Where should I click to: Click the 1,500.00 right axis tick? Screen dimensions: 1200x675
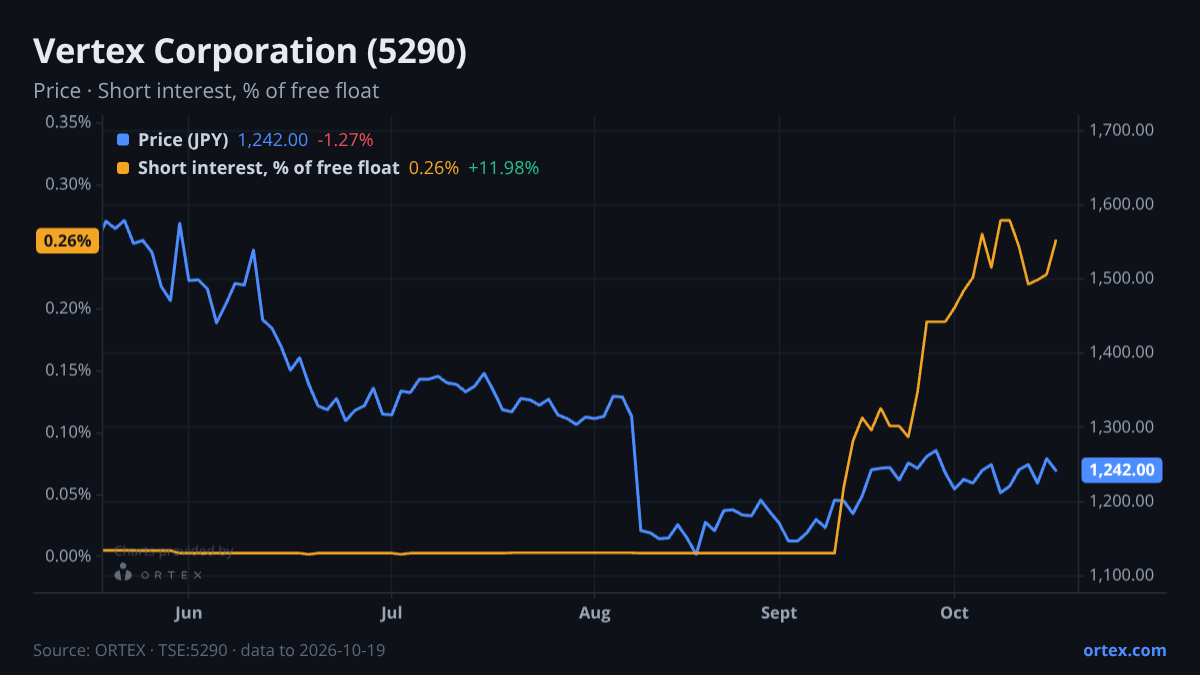tap(1122, 278)
